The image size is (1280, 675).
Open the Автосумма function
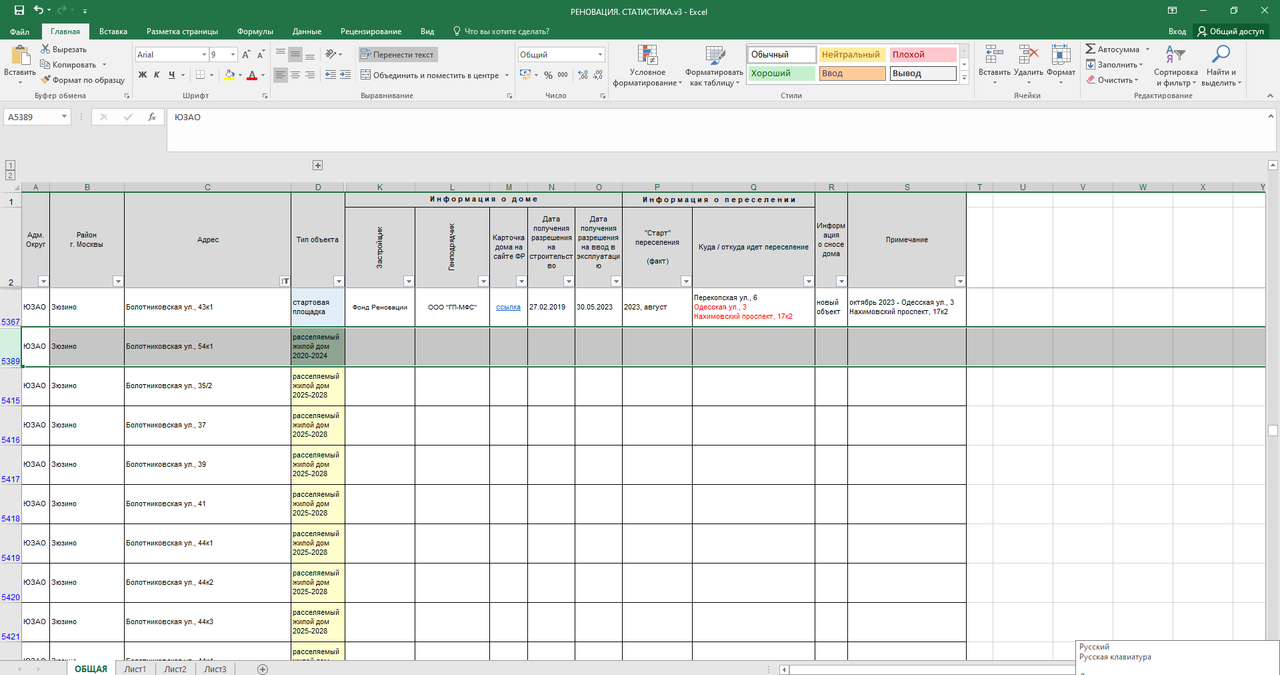click(1118, 49)
